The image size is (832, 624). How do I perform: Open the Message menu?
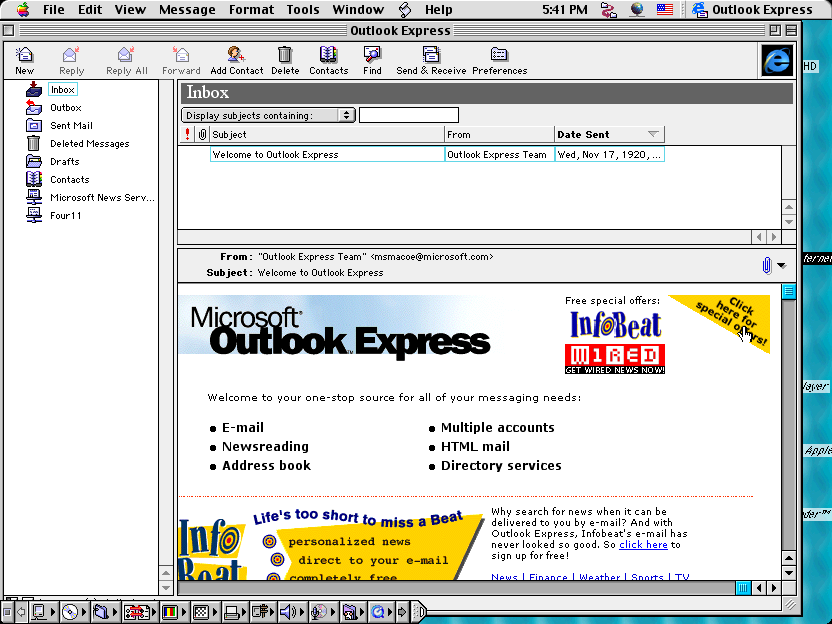(x=187, y=10)
